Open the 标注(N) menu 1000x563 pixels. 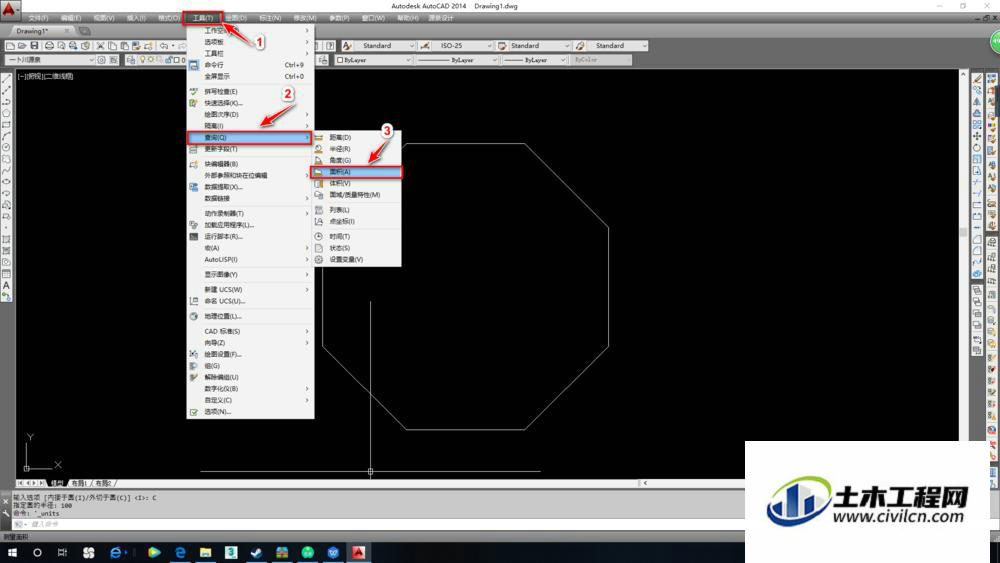[270, 18]
